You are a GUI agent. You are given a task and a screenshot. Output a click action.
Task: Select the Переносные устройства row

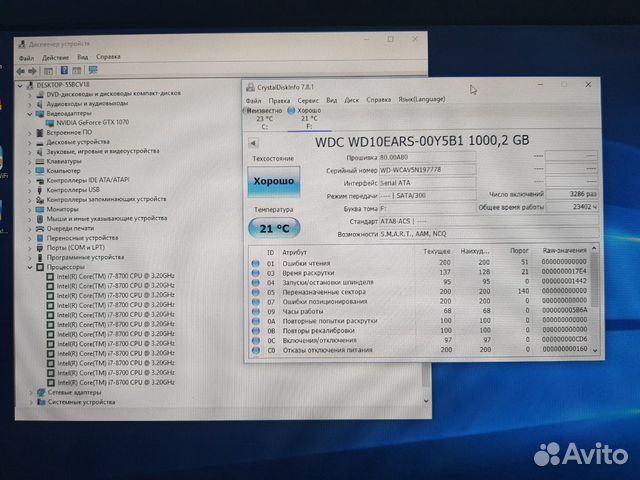[82, 238]
